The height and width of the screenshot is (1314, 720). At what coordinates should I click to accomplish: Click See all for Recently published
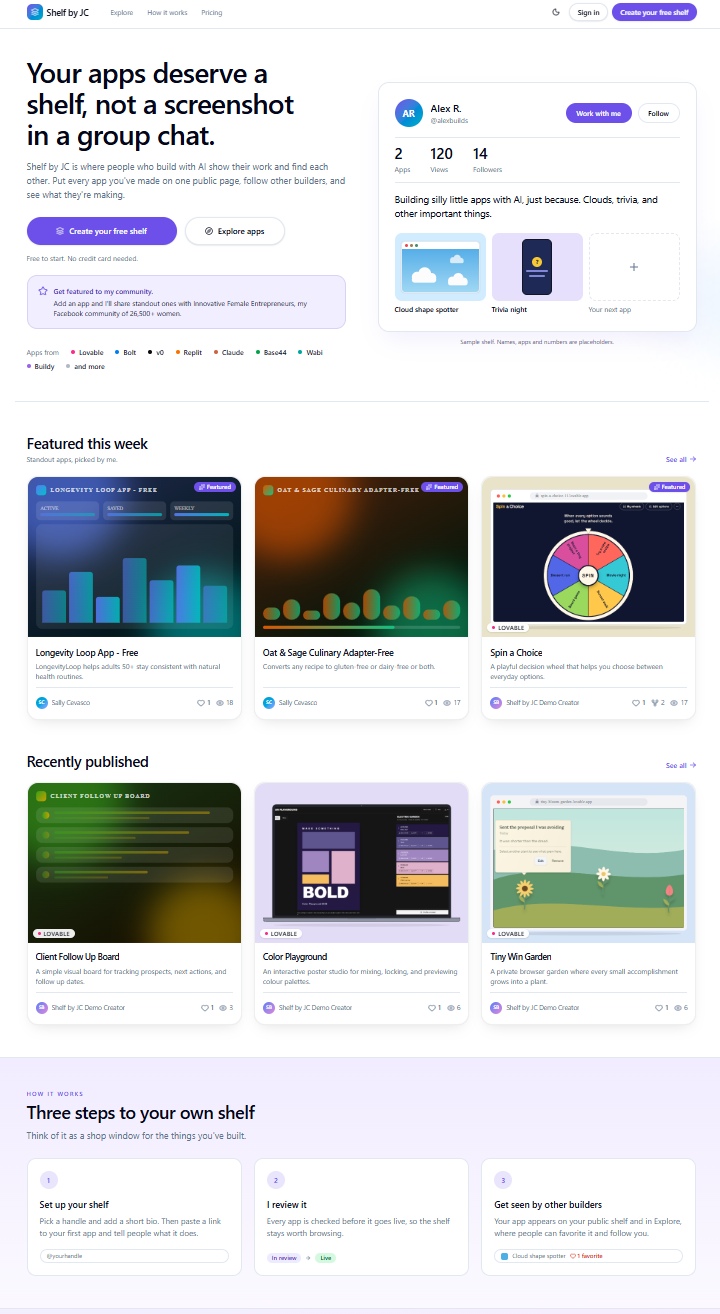point(681,765)
